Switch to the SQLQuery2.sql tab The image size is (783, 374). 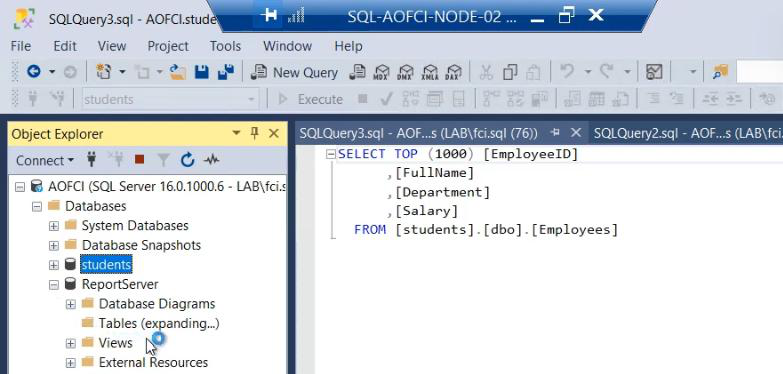[686, 133]
